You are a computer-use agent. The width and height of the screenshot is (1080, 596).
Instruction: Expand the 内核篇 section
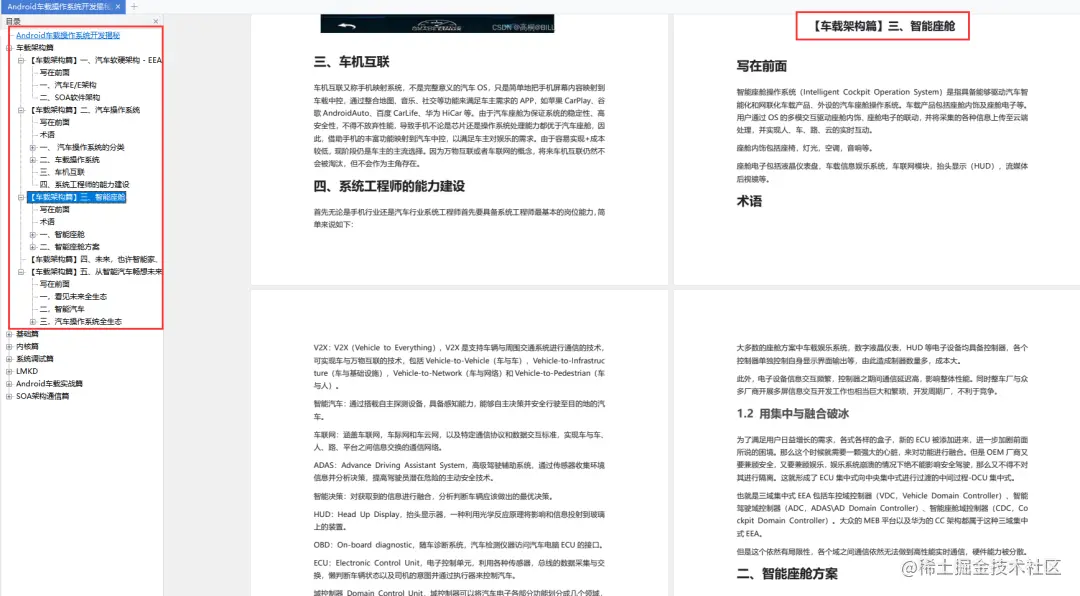tap(10, 346)
